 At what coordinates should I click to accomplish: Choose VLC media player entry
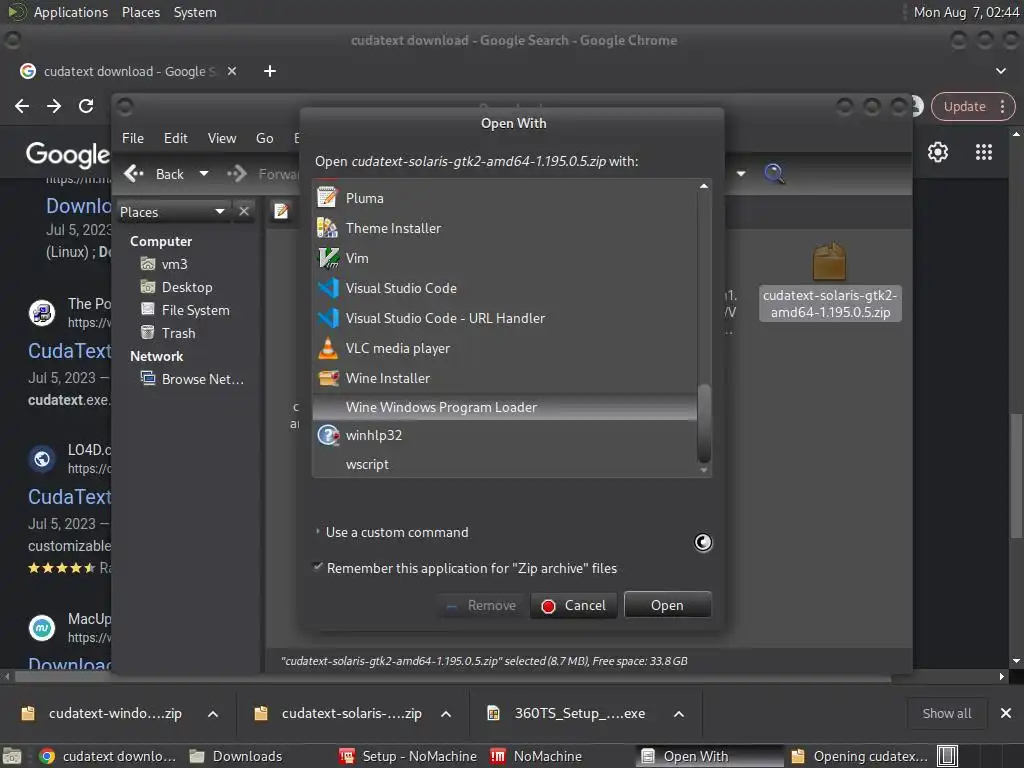tap(505, 348)
